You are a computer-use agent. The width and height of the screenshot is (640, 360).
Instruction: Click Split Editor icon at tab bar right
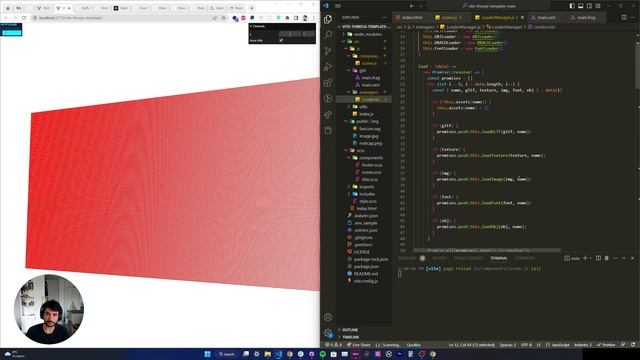pos(624,18)
